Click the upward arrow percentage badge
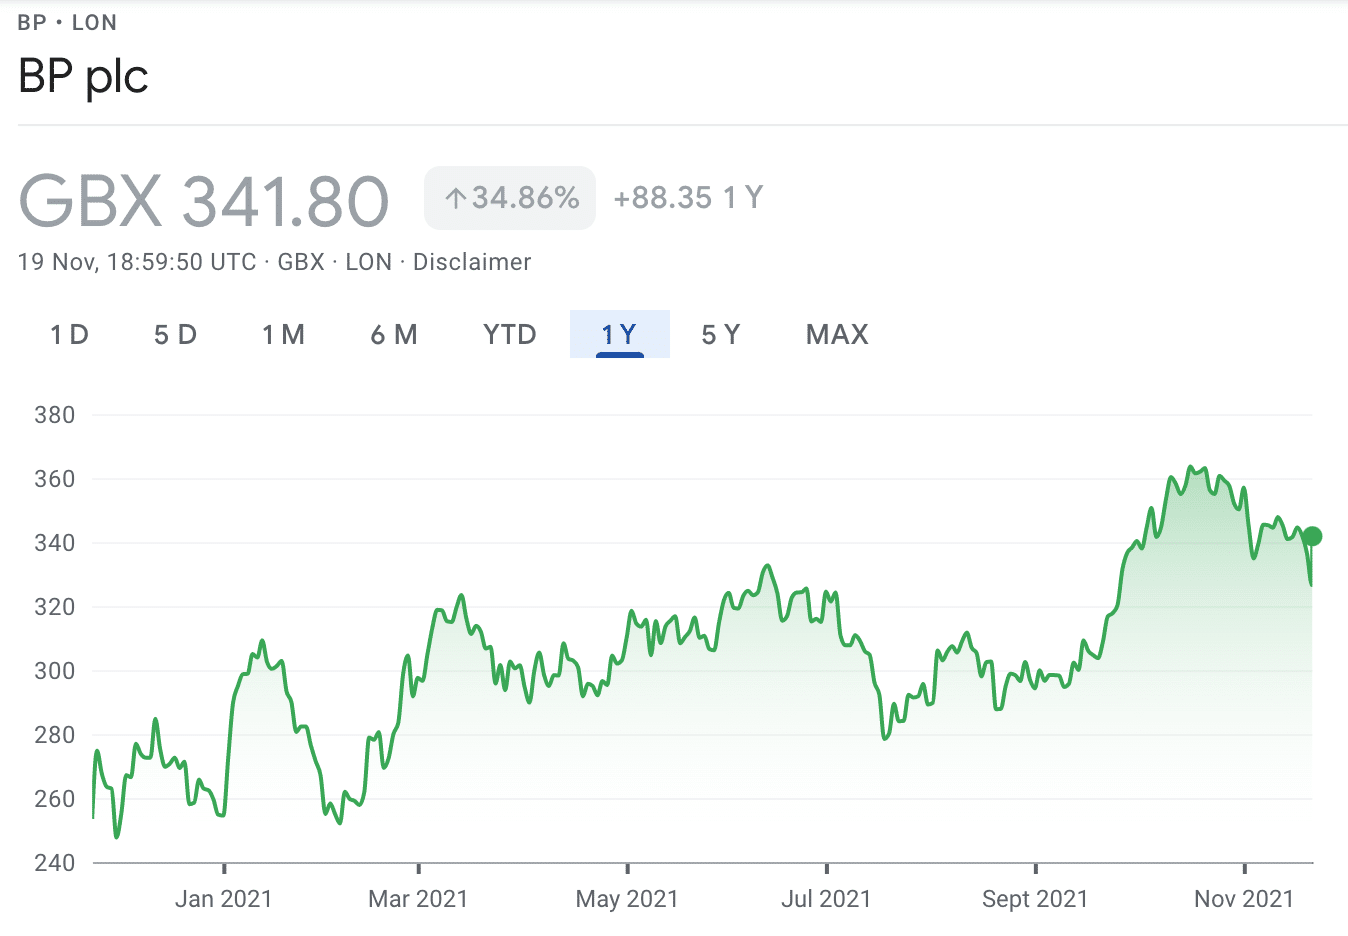The height and width of the screenshot is (936, 1348). [x=509, y=197]
